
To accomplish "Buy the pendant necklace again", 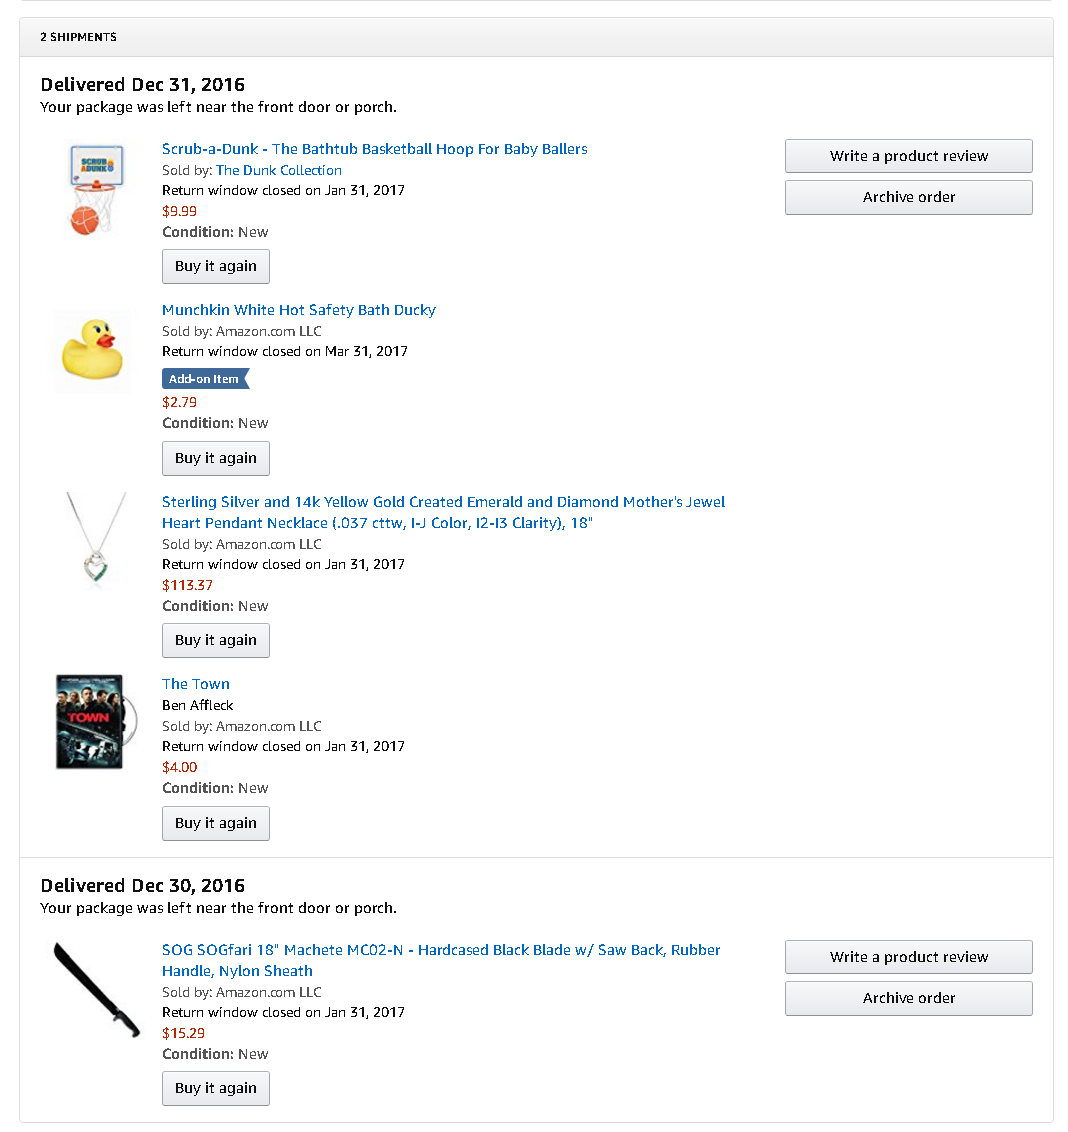I will (x=216, y=640).
